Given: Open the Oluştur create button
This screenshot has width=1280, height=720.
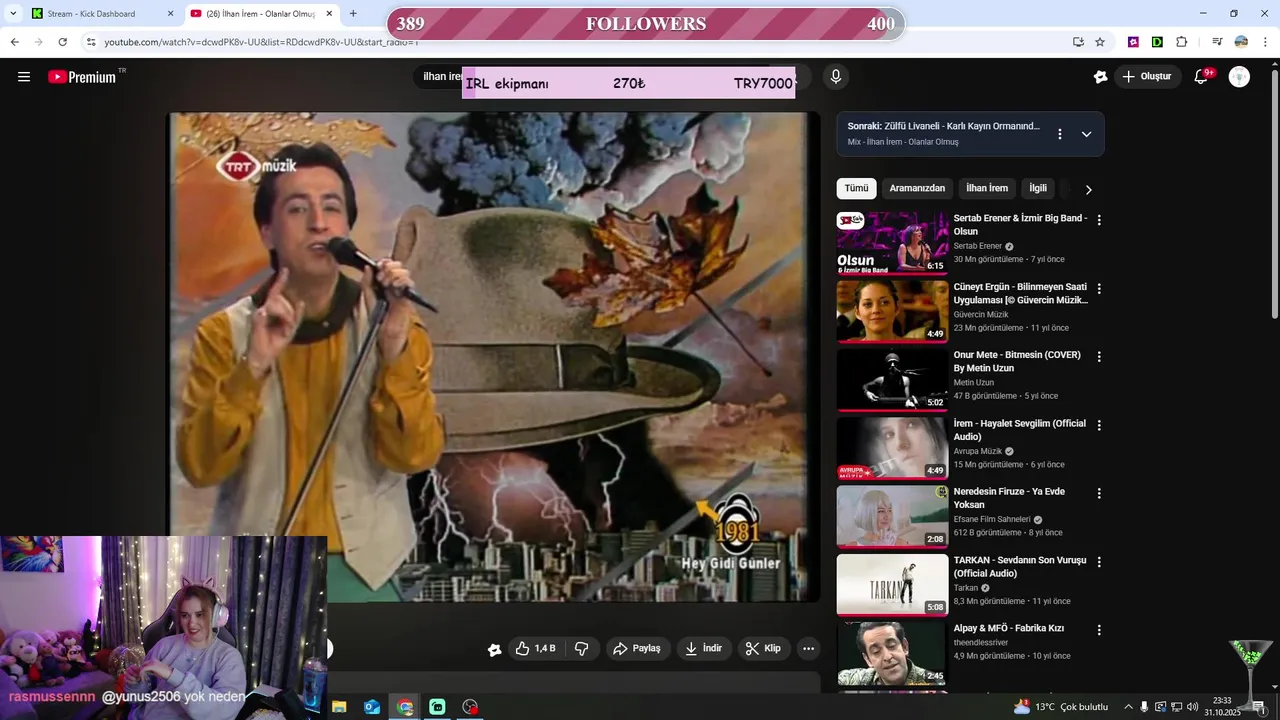Looking at the screenshot, I should pos(1148,77).
